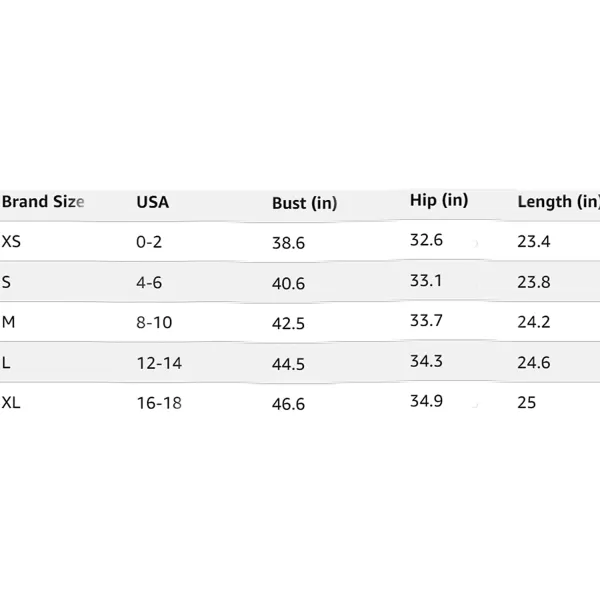Select hip value 34.9

click(426, 401)
